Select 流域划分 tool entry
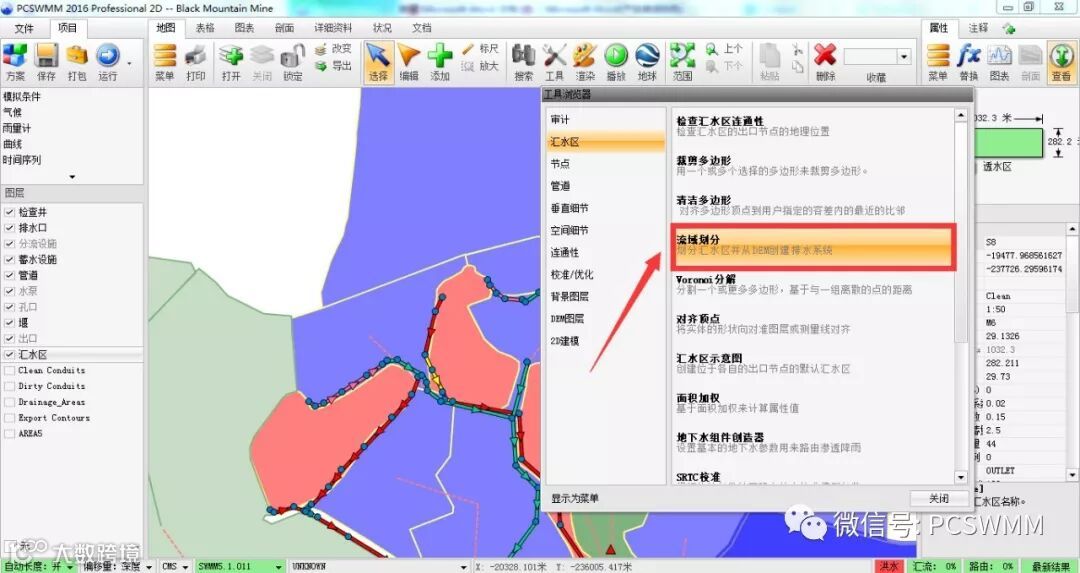1080x573 pixels. click(x=813, y=245)
